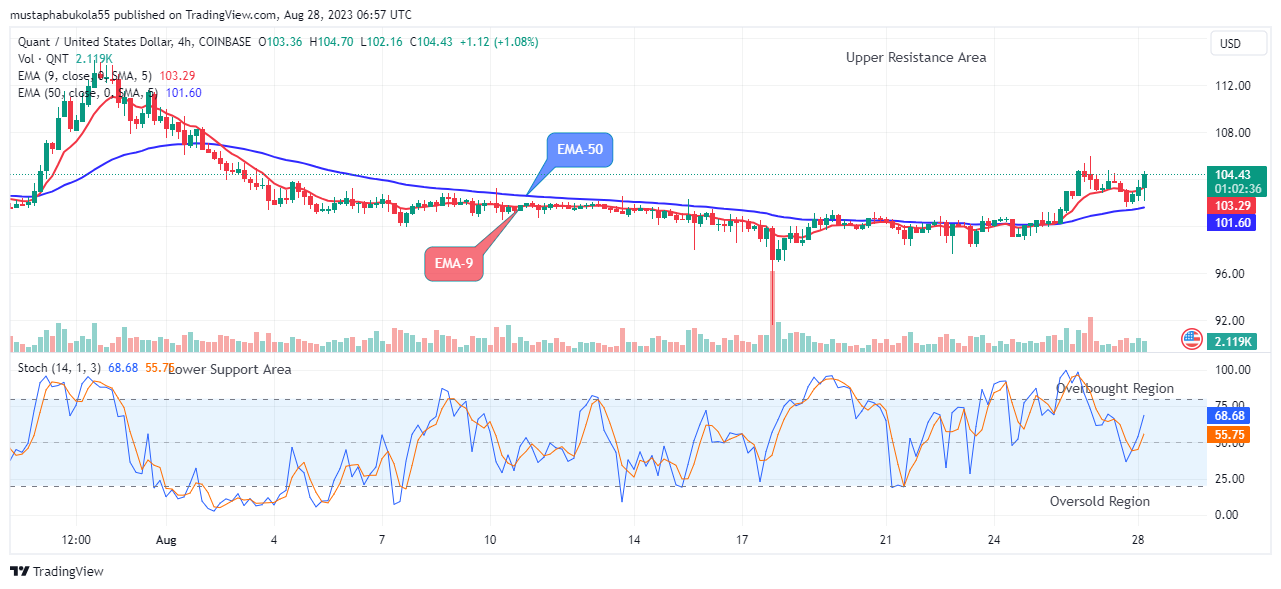This screenshot has height=589, width=1281.
Task: Select the Overbought Region text annotation
Action: coord(1115,388)
